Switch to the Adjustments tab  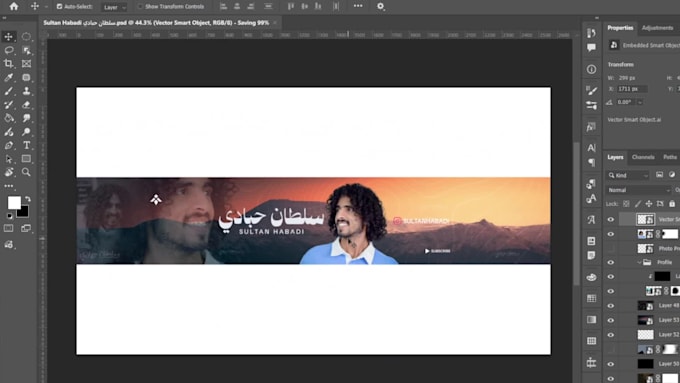point(657,28)
